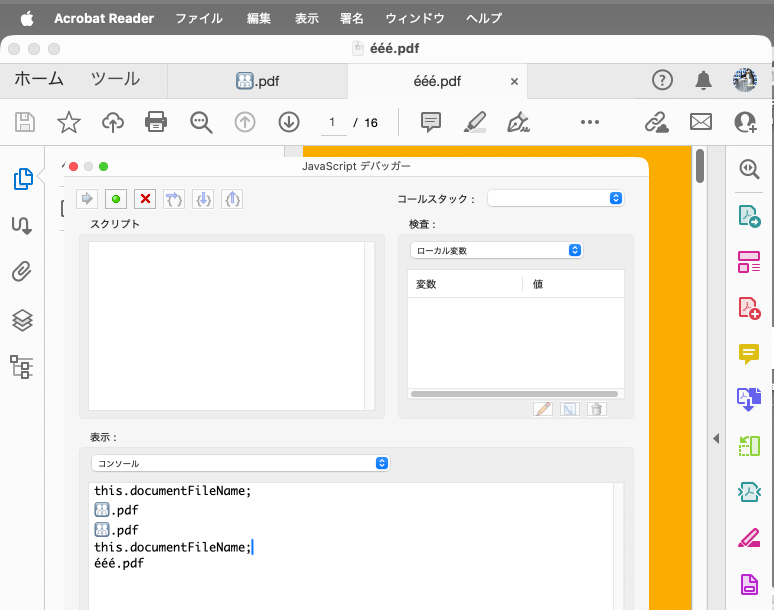The image size is (774, 610).
Task: Click the debugger step into button
Action: tap(204, 199)
